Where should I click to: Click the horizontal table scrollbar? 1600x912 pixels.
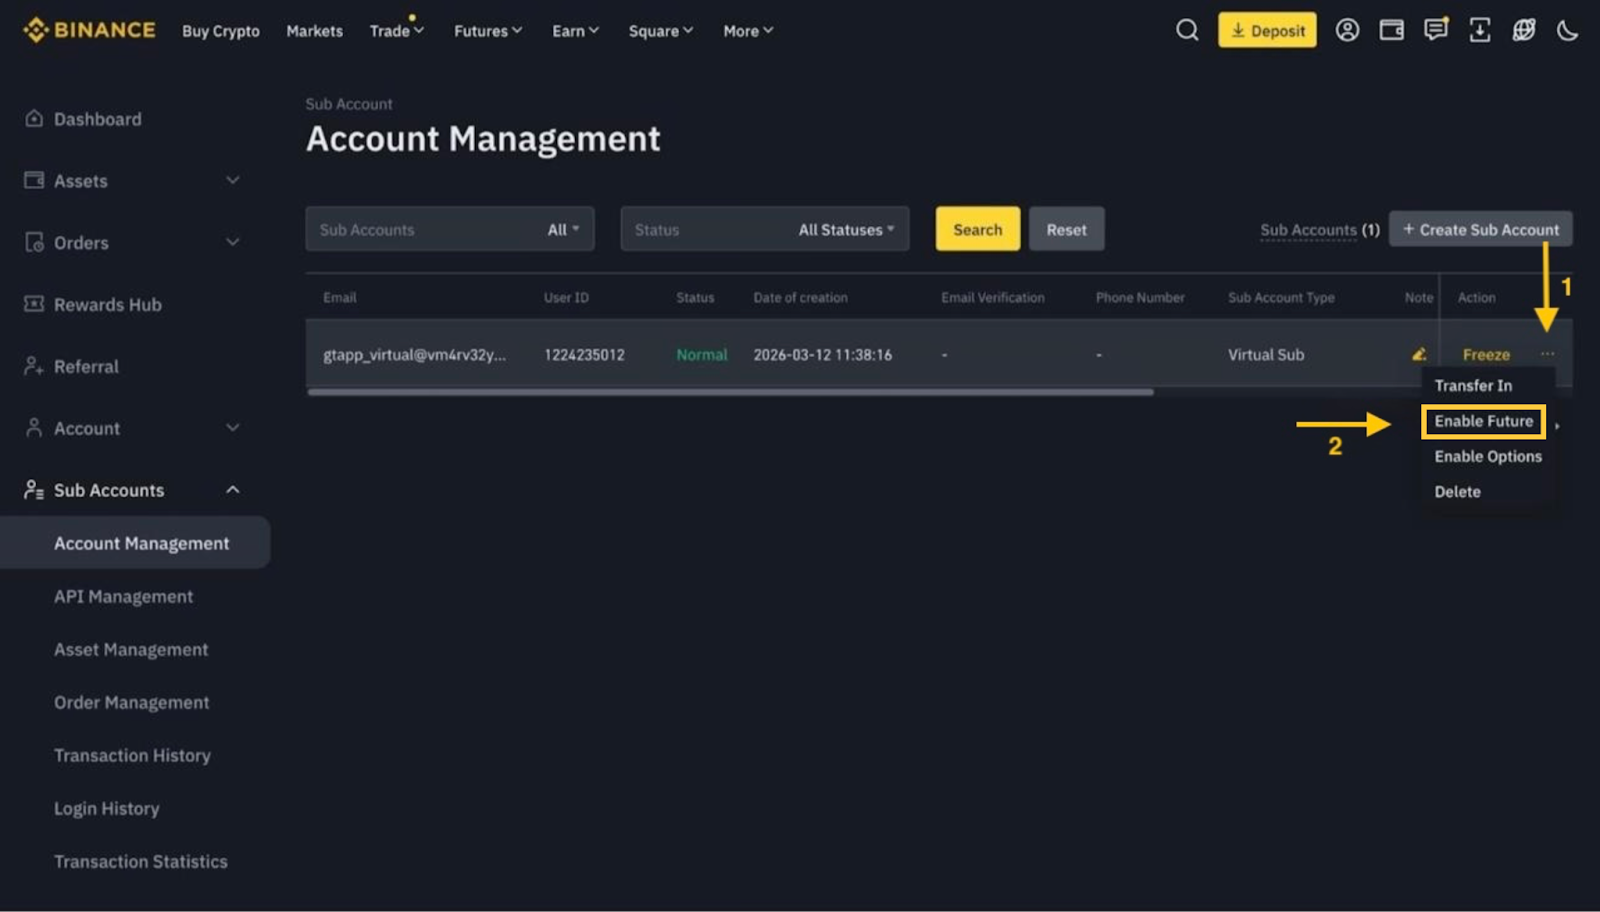coord(730,392)
